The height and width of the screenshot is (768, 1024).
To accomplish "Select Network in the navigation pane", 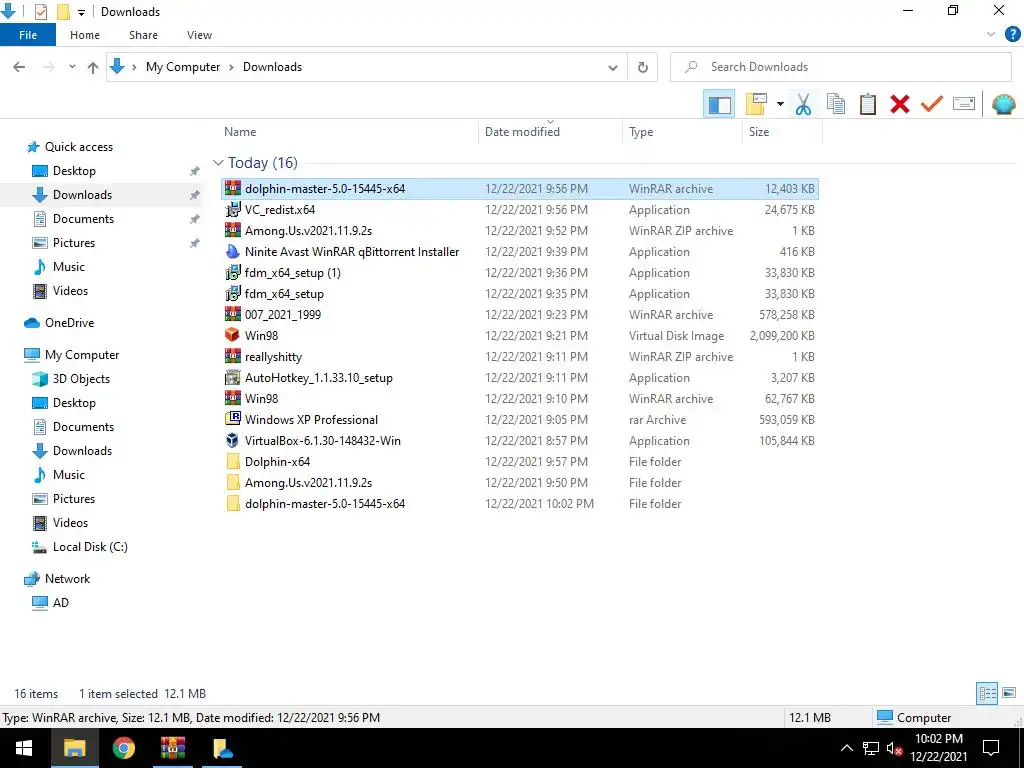I will (x=67, y=579).
